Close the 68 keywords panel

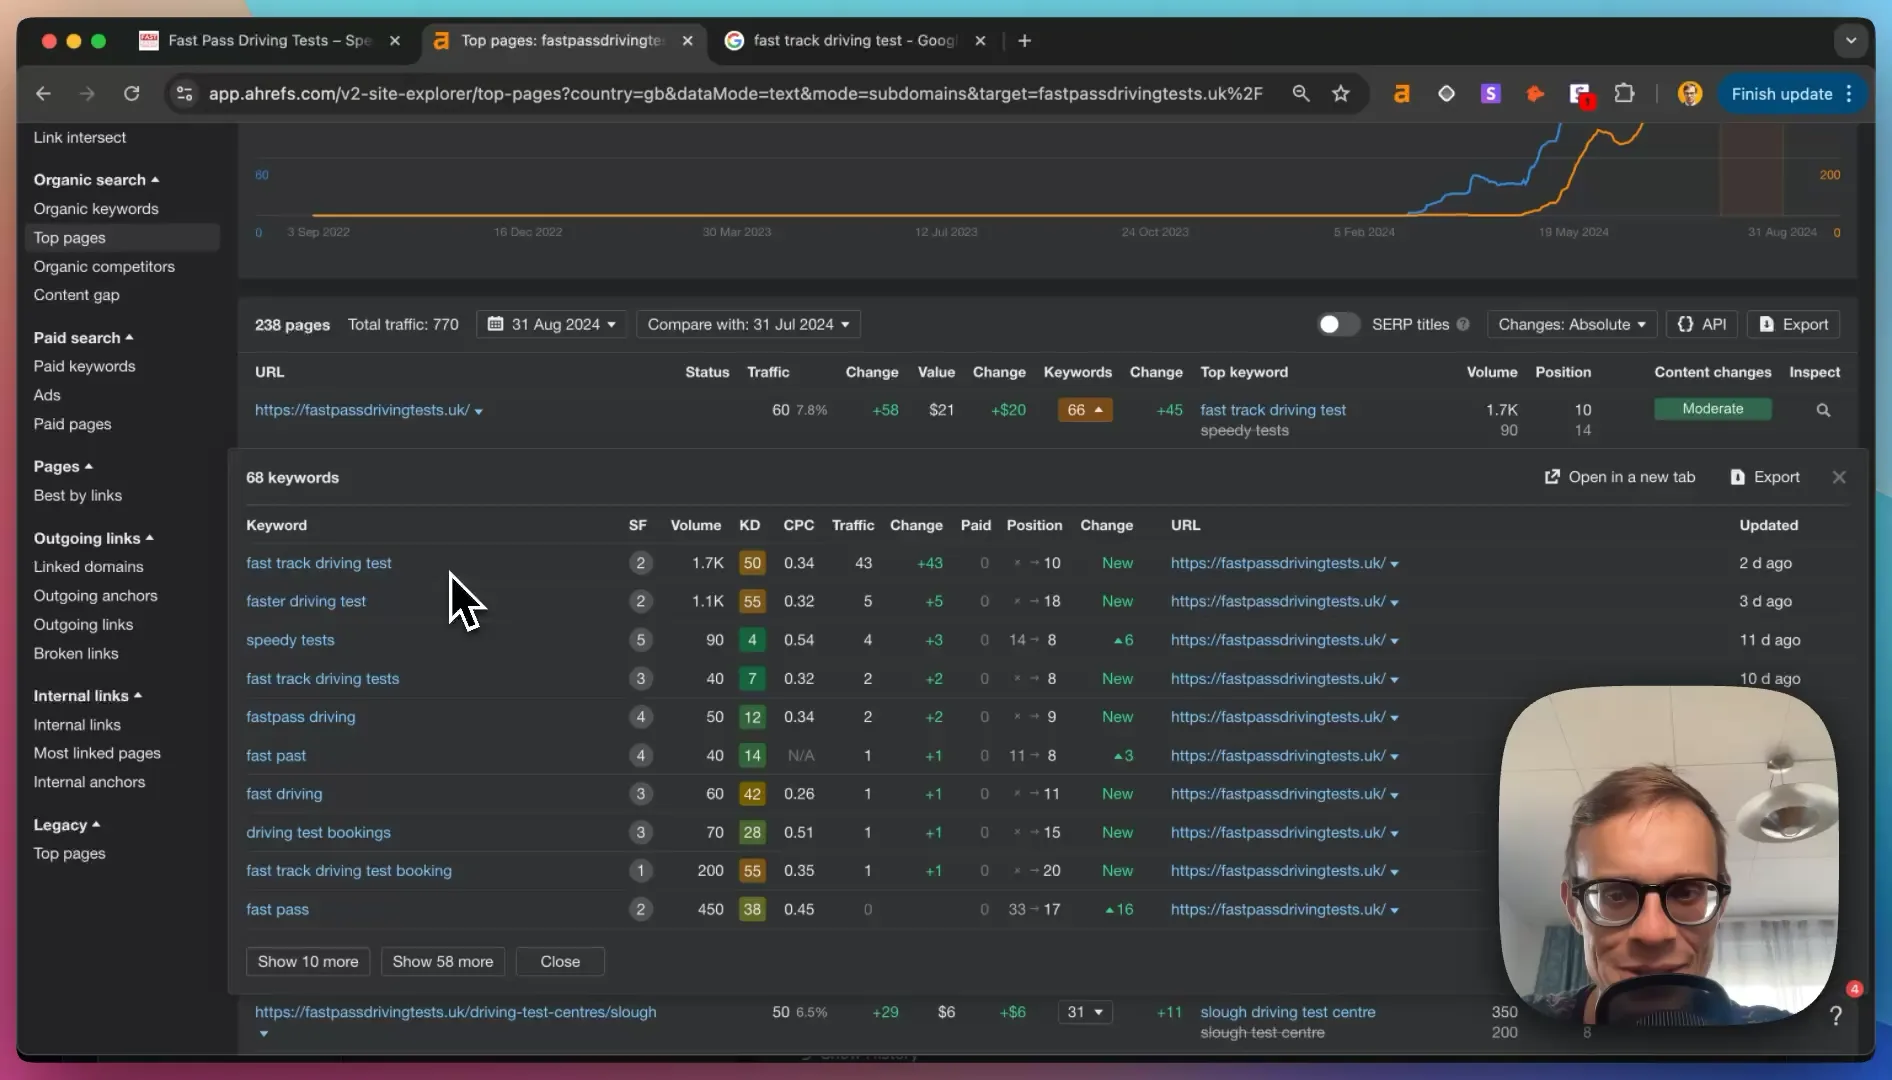tap(1839, 477)
